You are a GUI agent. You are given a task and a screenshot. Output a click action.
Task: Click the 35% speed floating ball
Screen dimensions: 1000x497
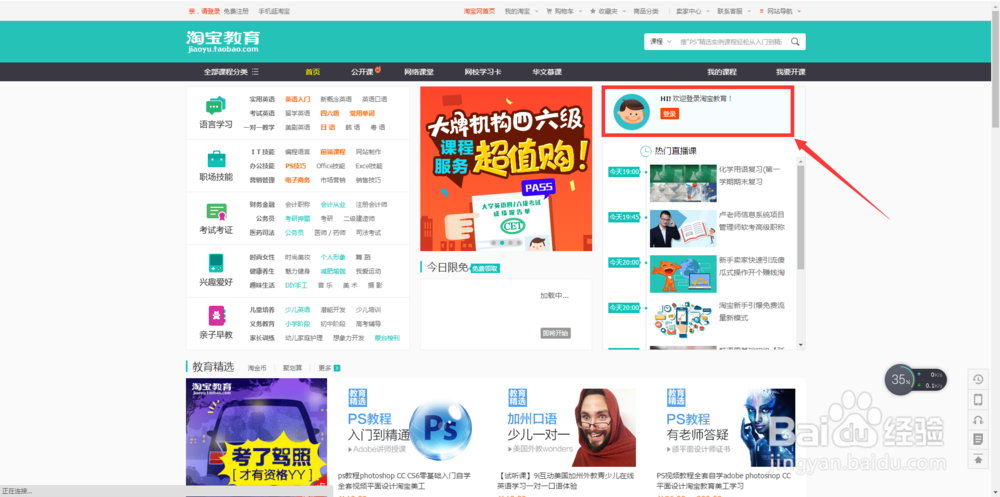(900, 380)
